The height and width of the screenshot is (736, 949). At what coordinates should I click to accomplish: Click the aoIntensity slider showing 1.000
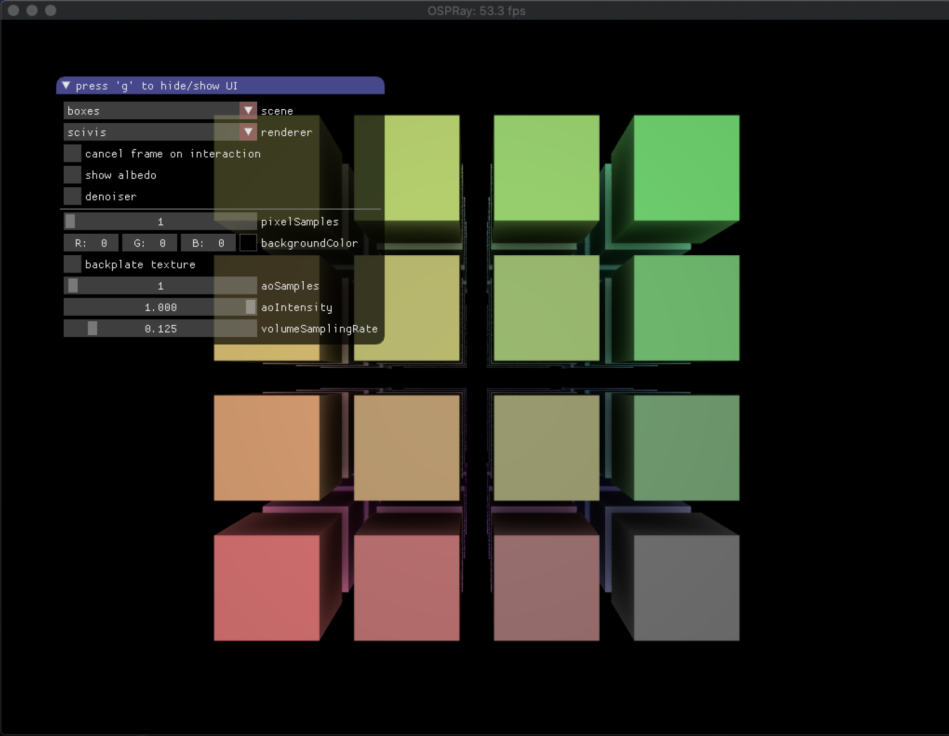(160, 307)
